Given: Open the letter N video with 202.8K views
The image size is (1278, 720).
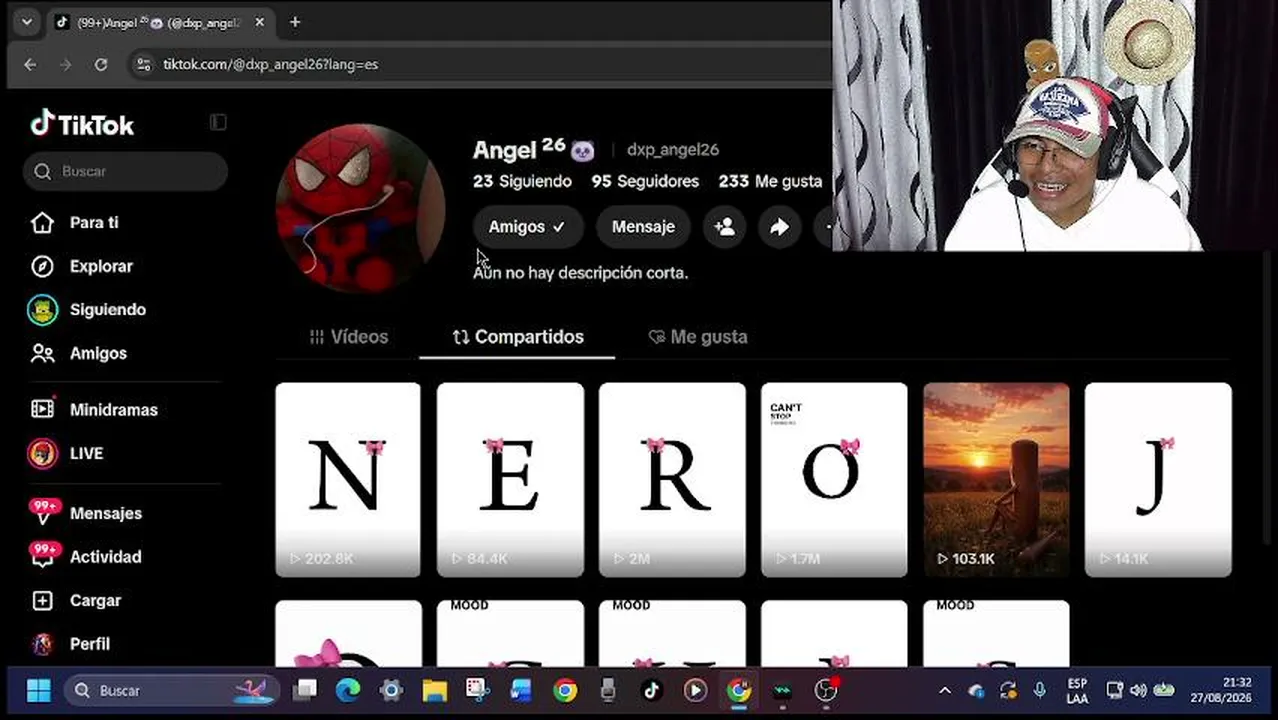Looking at the screenshot, I should point(348,480).
